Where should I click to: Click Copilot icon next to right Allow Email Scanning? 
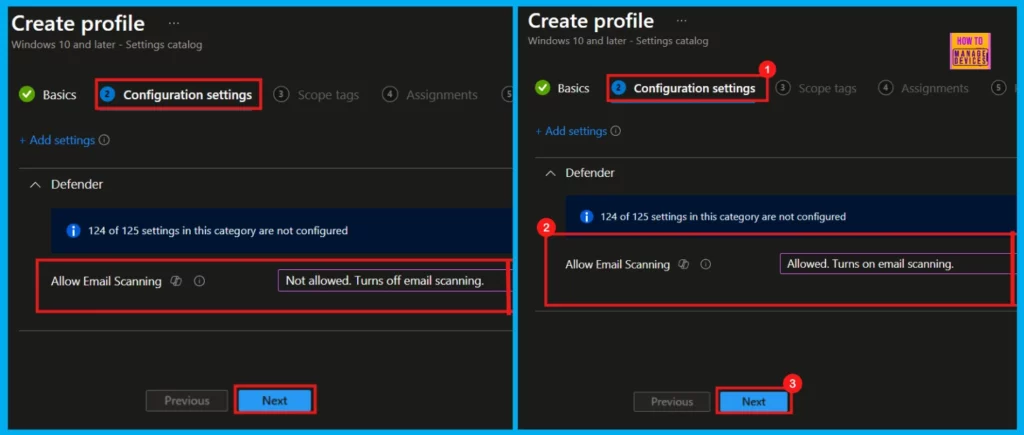(x=684, y=265)
